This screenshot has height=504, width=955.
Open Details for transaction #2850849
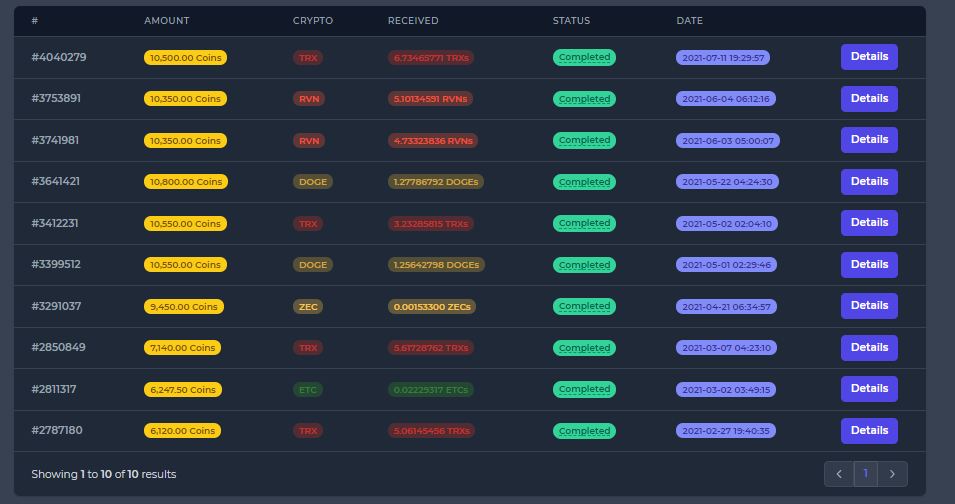click(869, 348)
